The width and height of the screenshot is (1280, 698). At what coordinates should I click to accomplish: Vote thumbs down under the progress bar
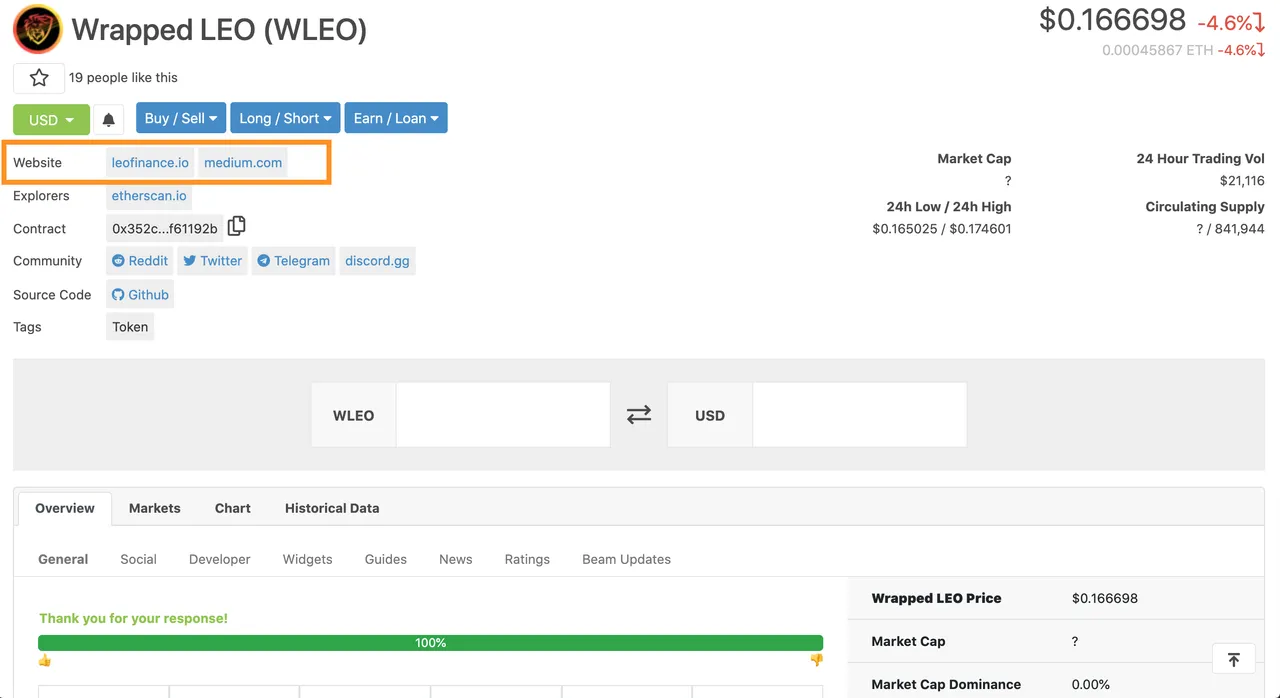(x=817, y=660)
